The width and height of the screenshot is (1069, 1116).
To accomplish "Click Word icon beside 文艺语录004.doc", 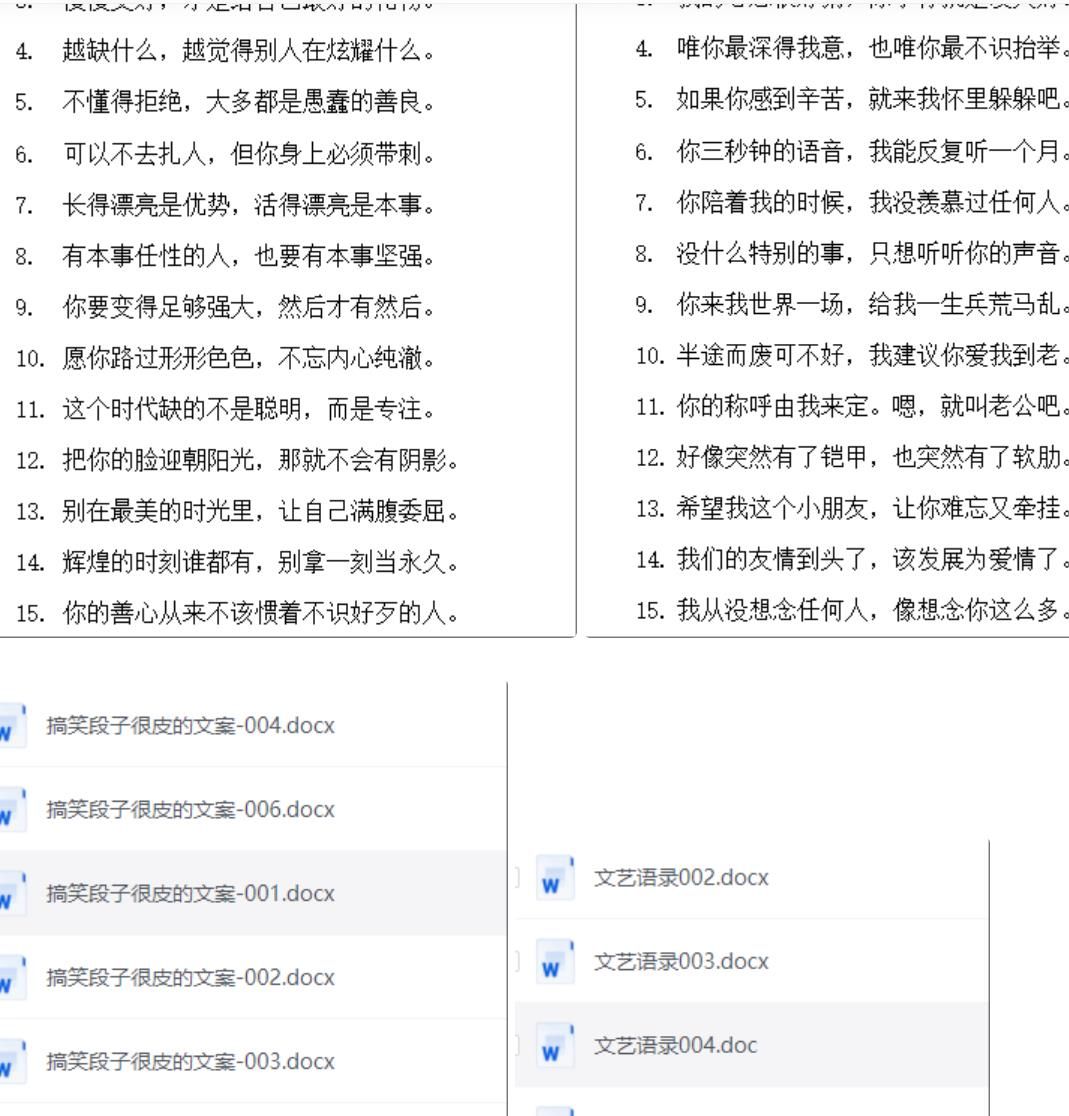I will click(x=554, y=1046).
